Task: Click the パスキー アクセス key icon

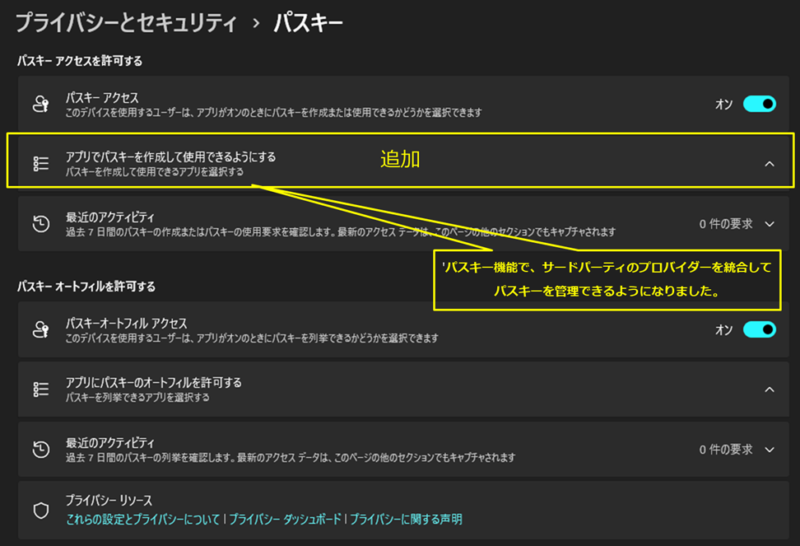Action: [x=41, y=104]
